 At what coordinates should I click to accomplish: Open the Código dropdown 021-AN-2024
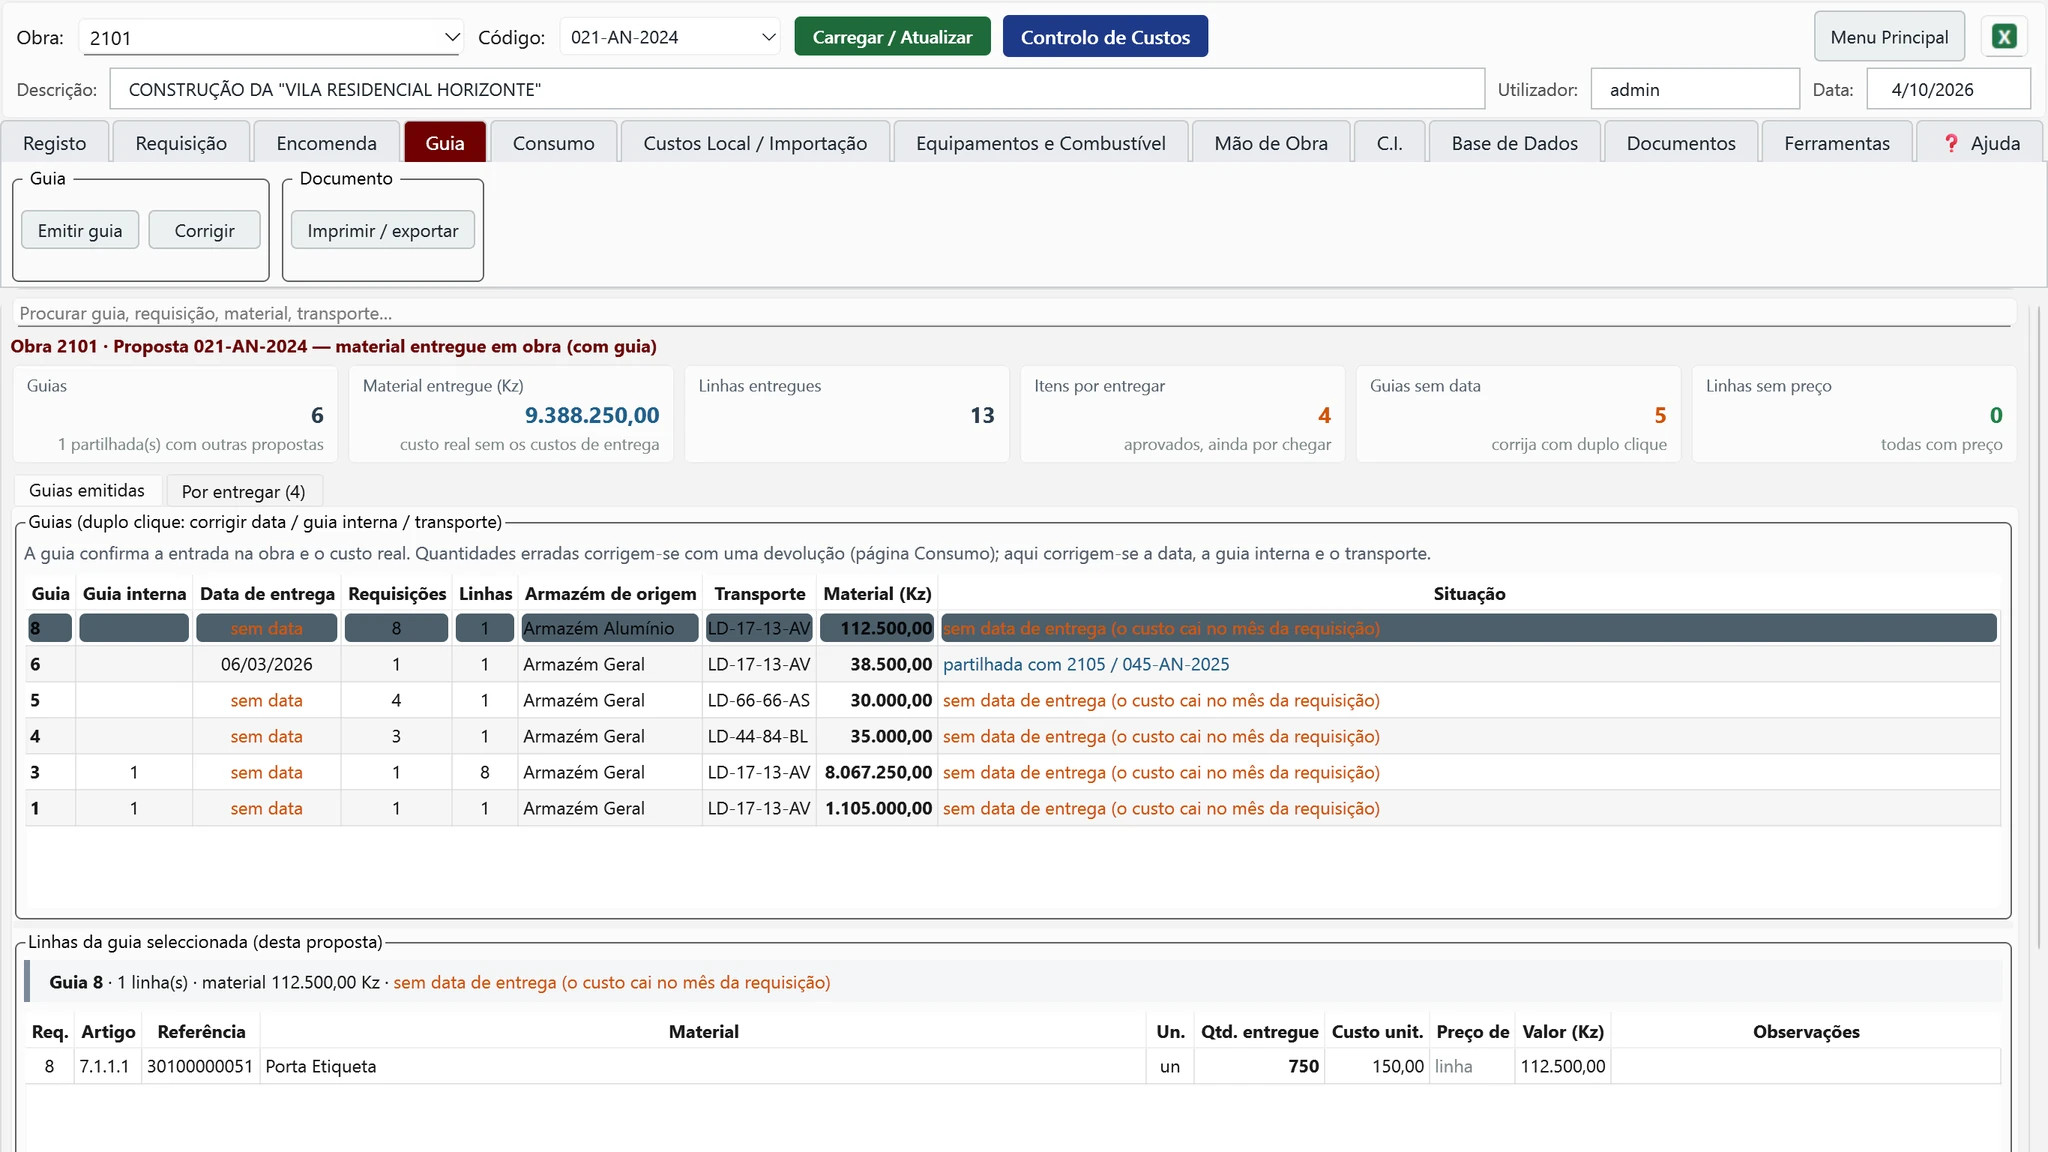670,37
